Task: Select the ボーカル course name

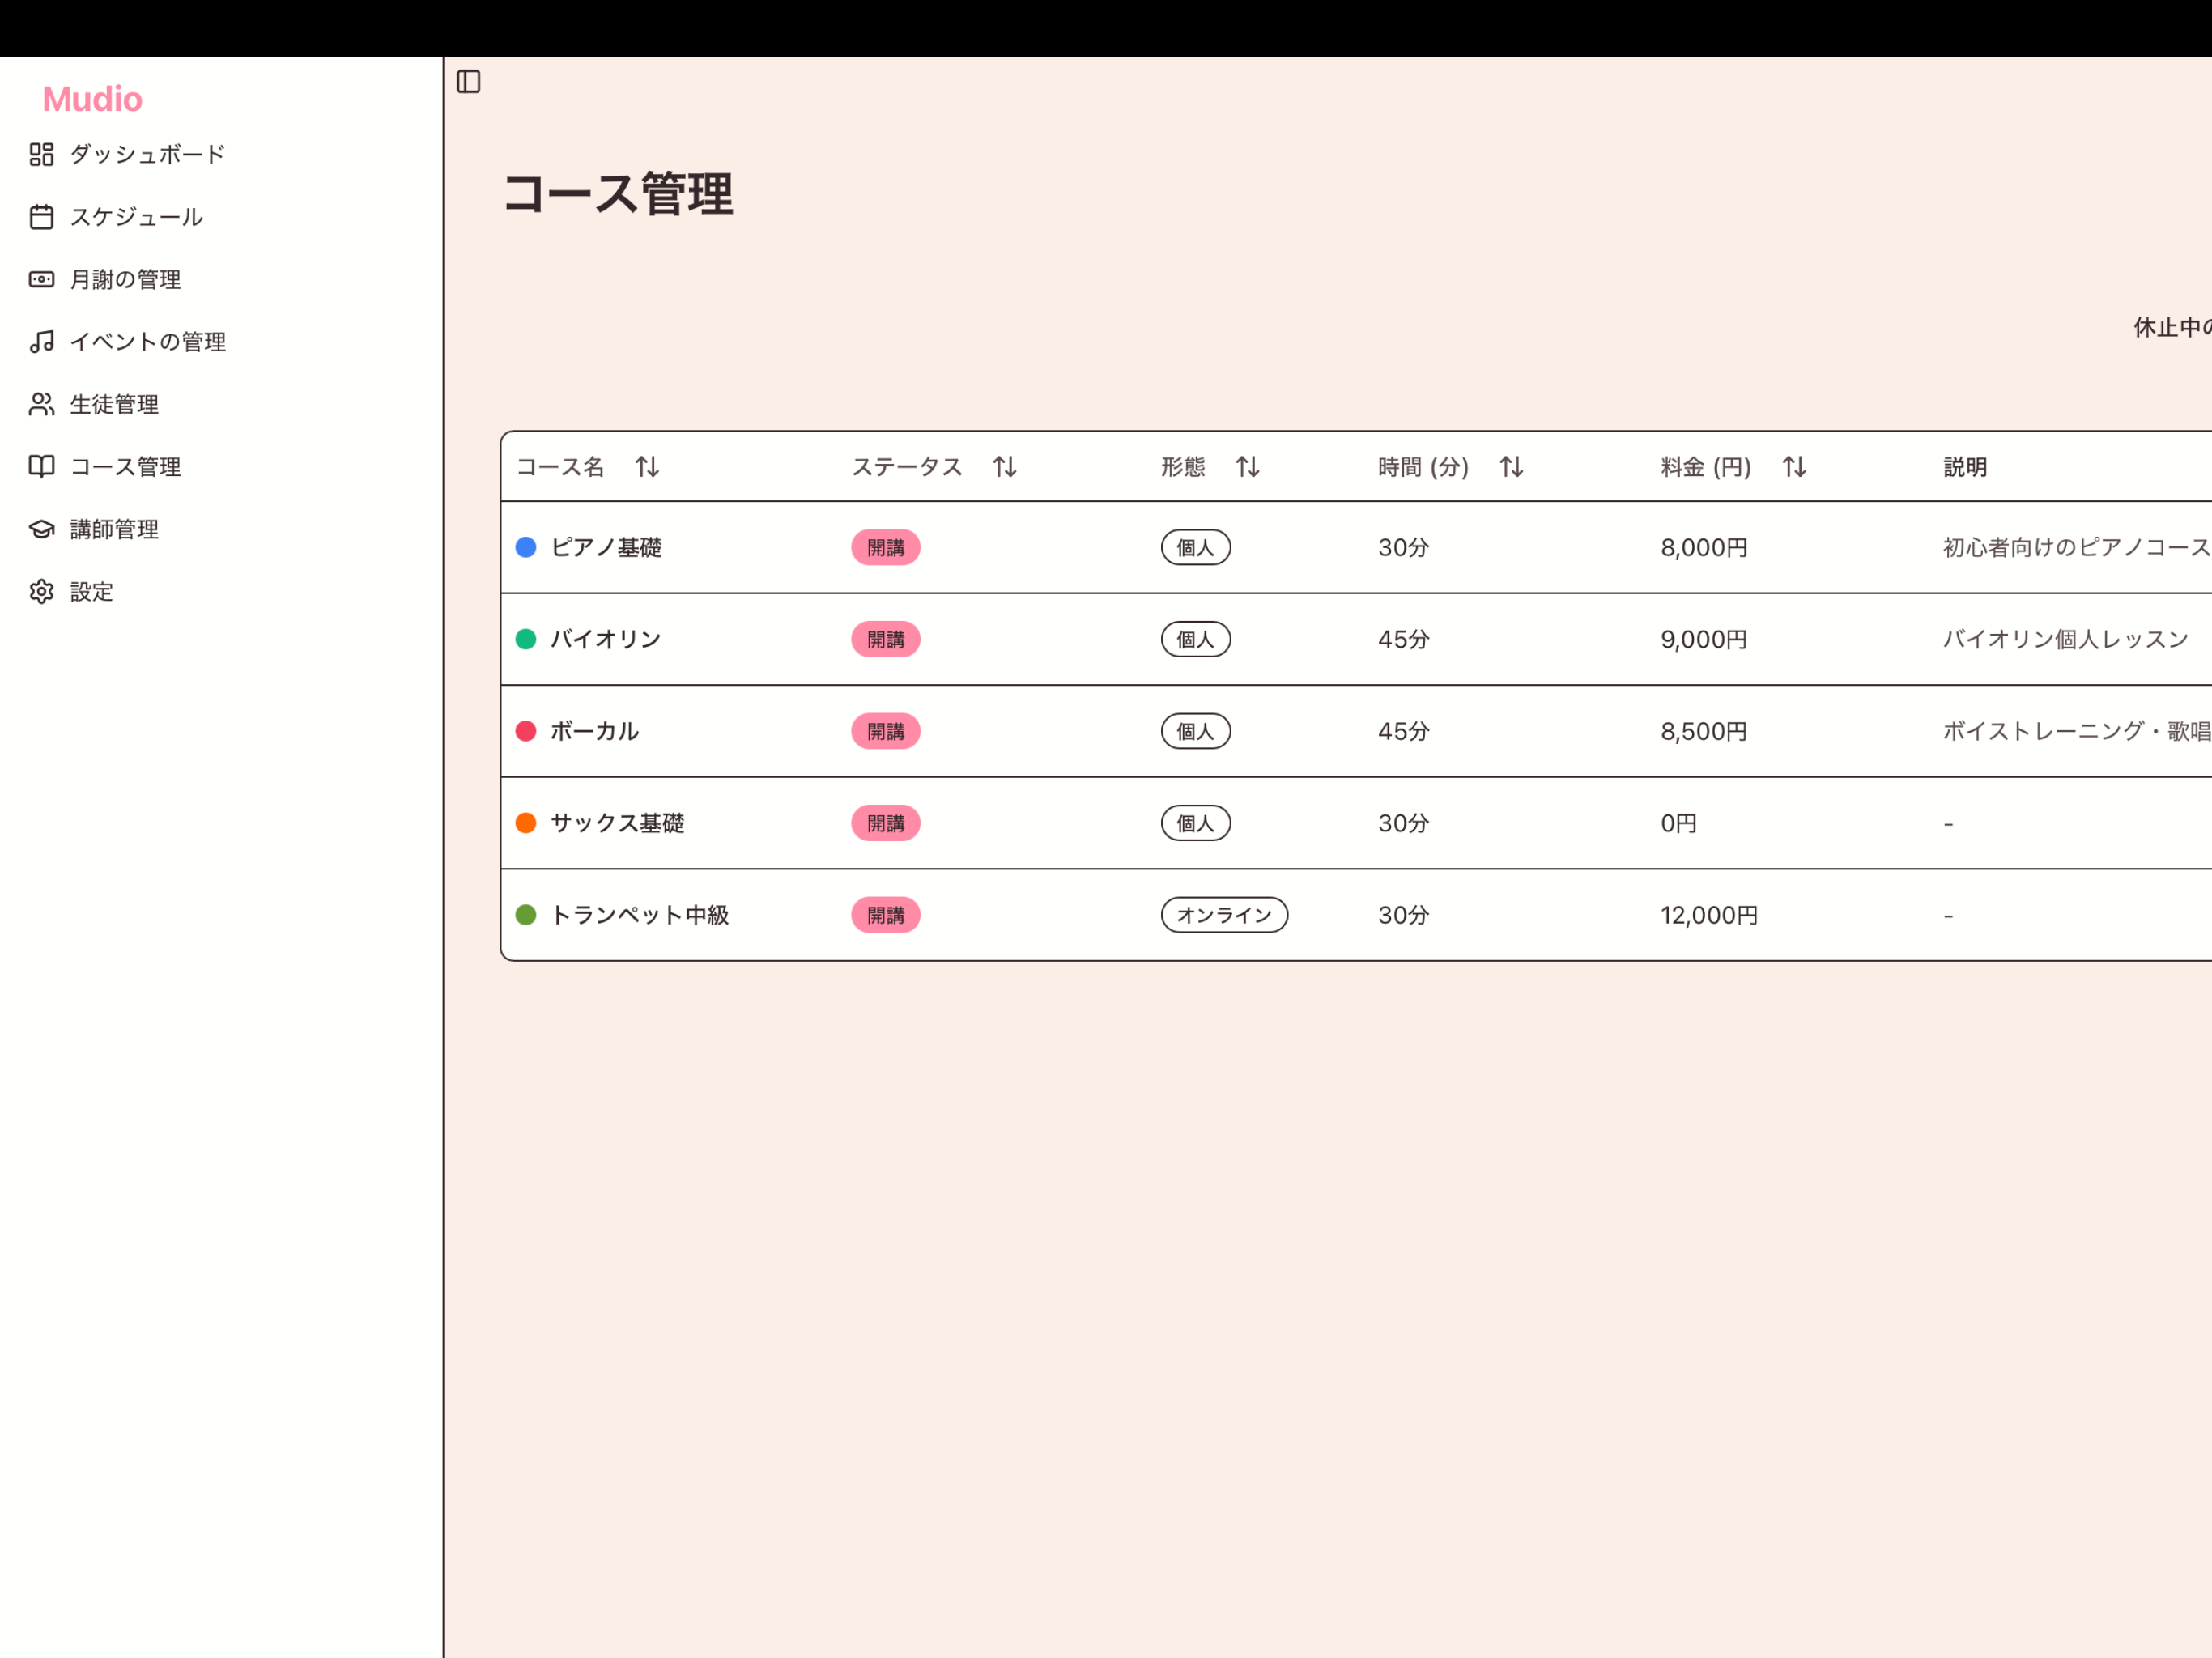Action: [x=595, y=731]
